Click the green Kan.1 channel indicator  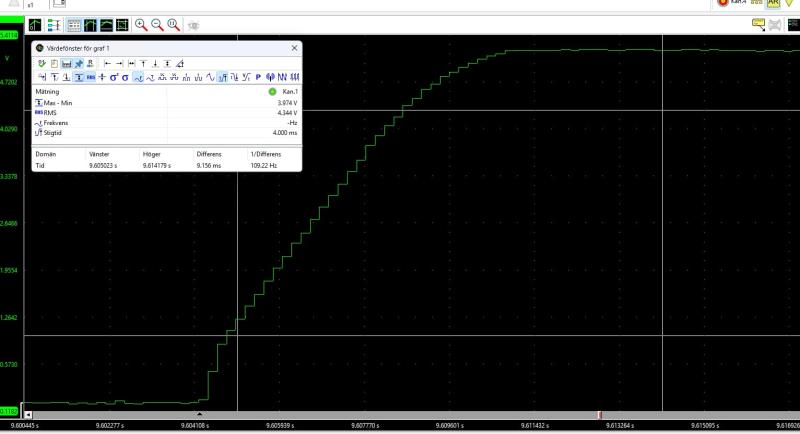[272, 92]
